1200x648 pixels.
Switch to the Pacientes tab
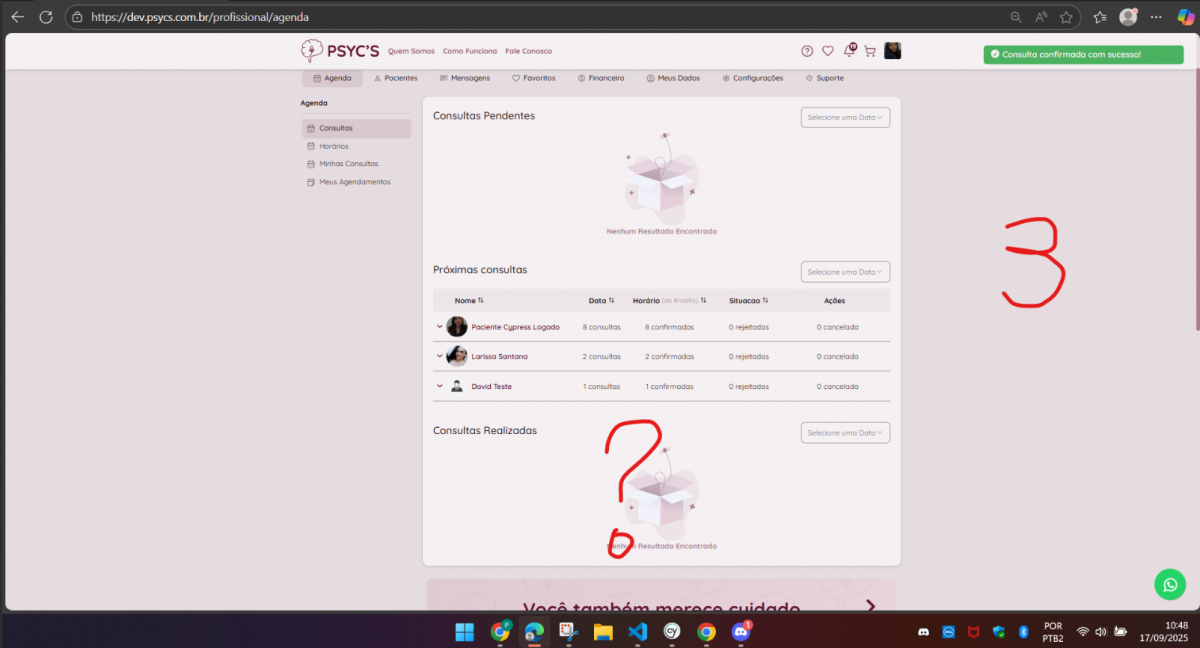click(x=395, y=78)
